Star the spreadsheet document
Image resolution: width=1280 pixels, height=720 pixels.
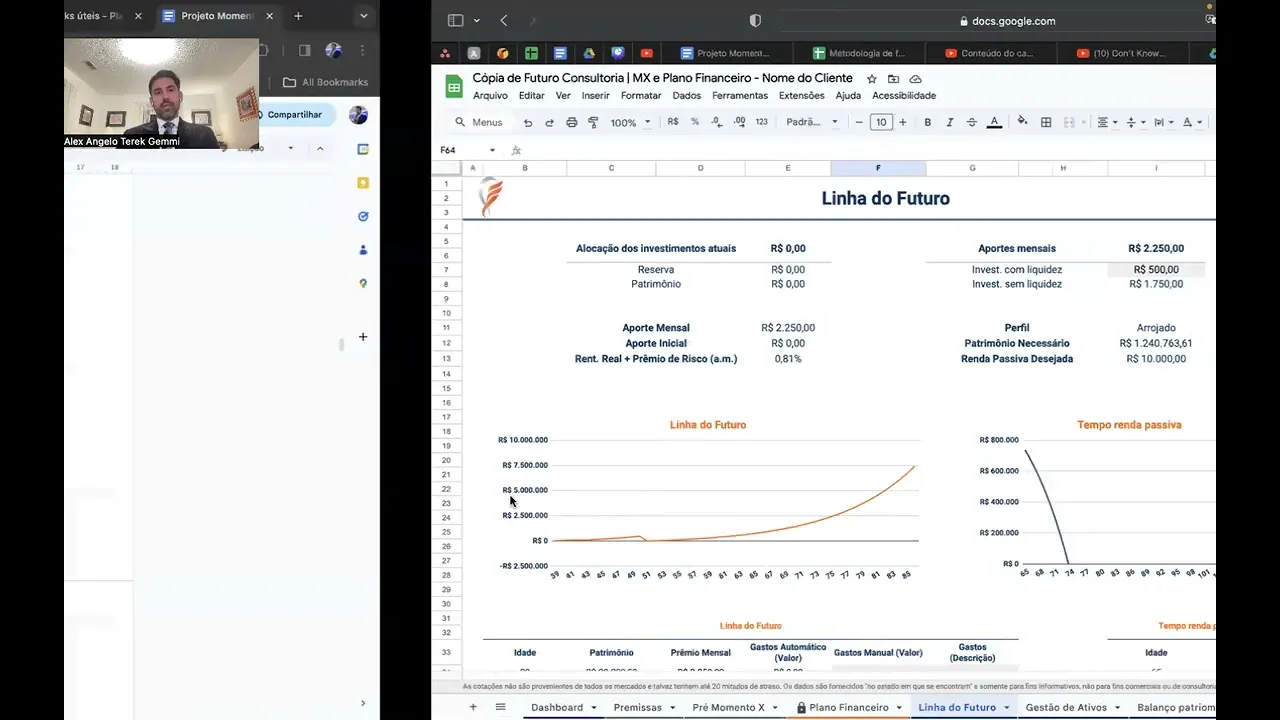pyautogui.click(x=871, y=79)
